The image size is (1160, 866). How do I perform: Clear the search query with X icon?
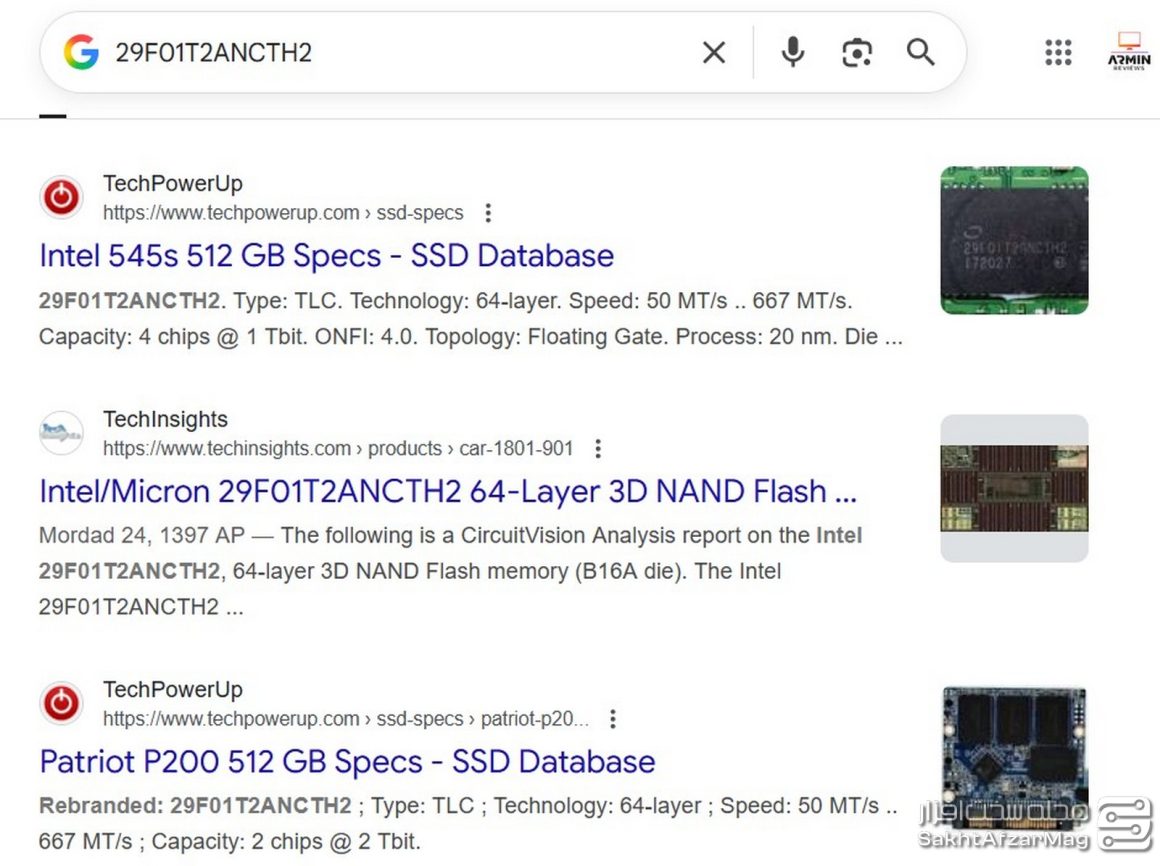click(714, 52)
